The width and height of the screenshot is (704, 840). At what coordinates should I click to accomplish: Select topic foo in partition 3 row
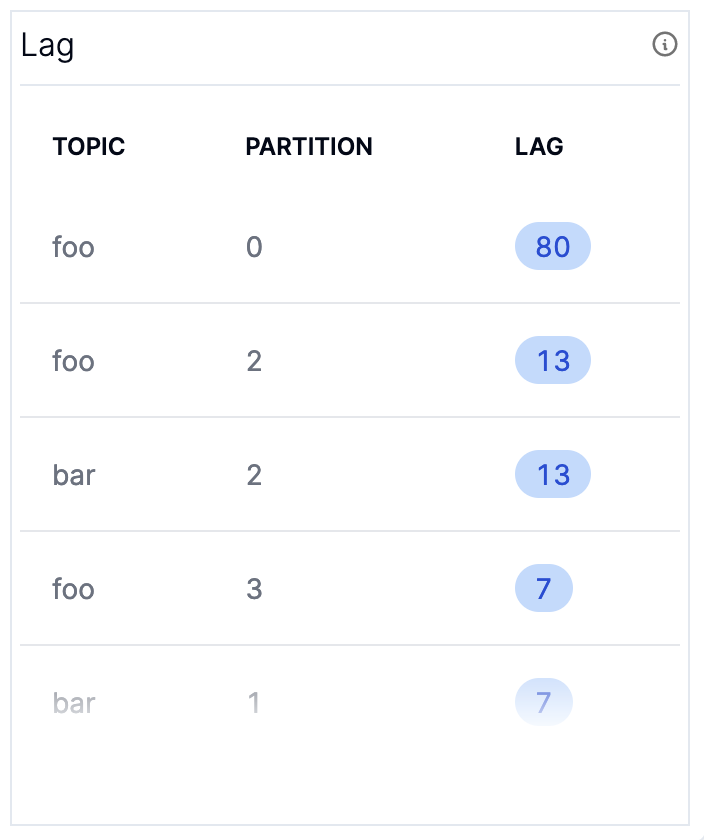(73, 589)
